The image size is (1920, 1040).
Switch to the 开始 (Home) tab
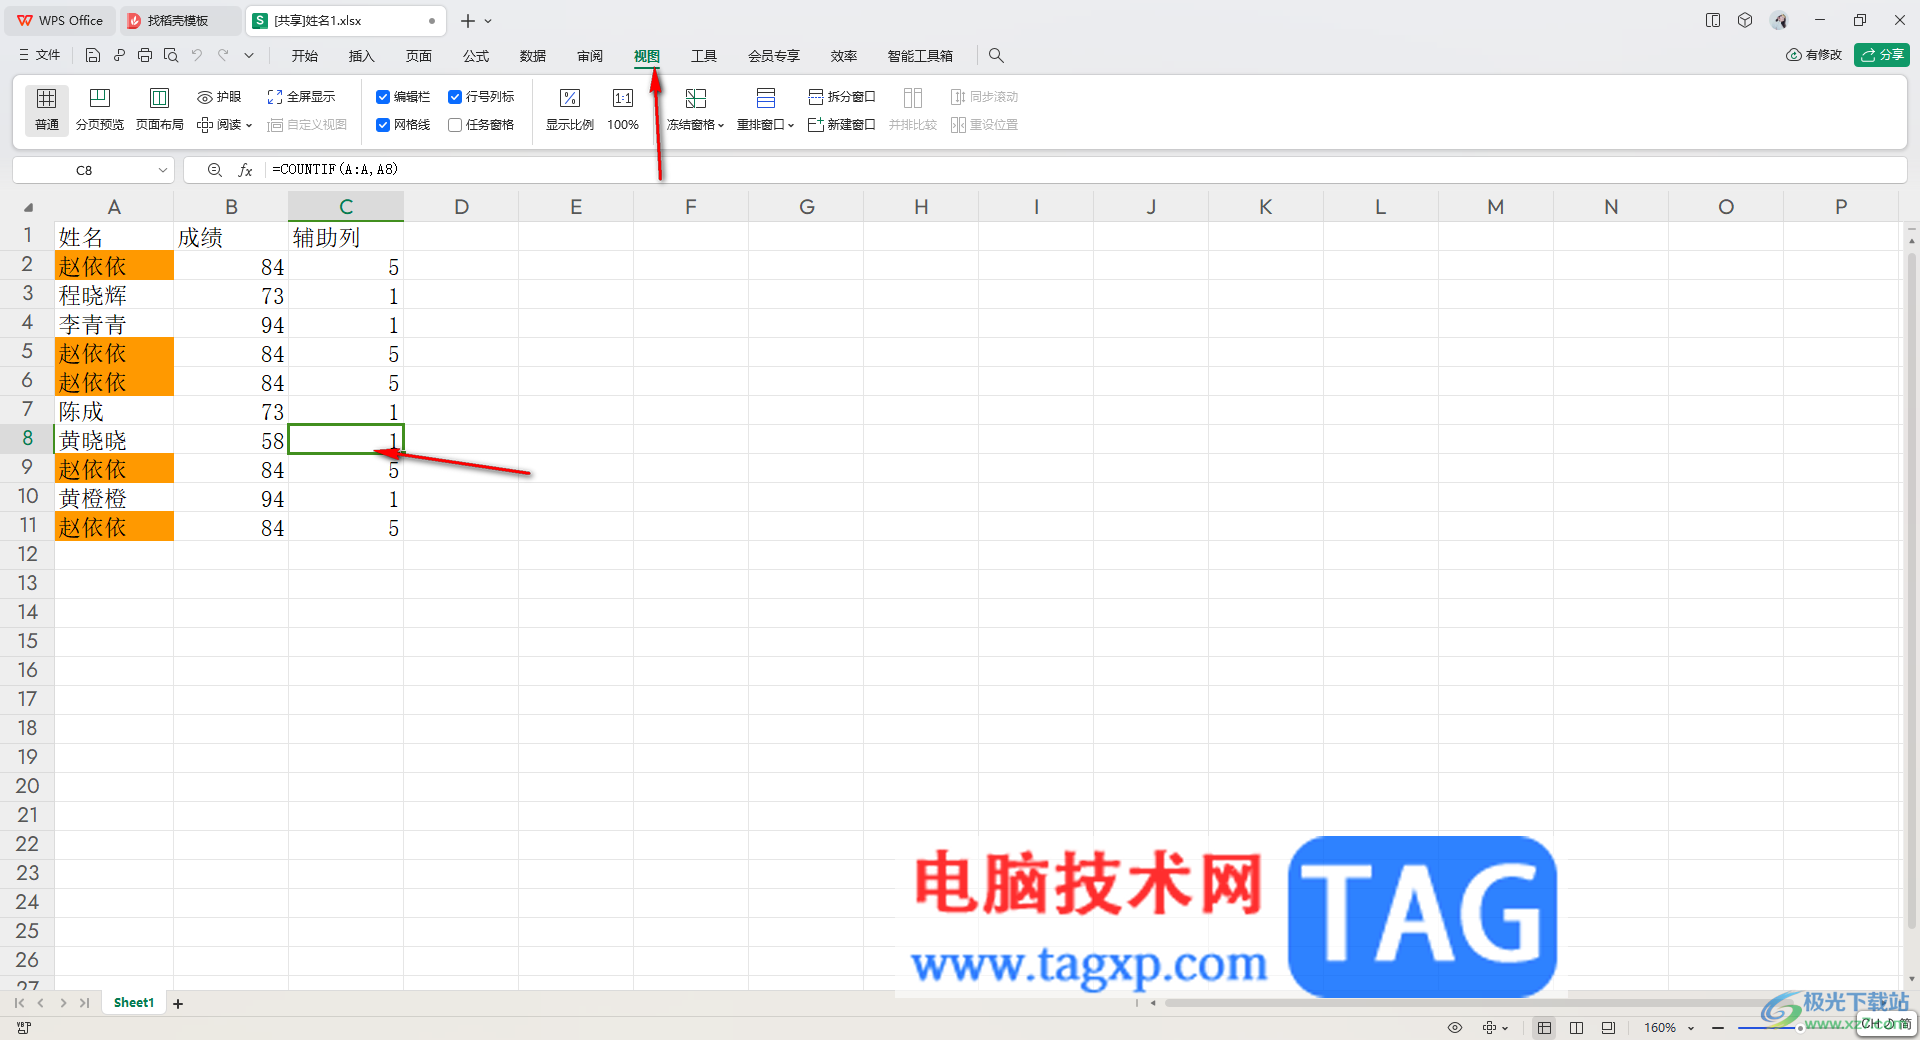305,56
